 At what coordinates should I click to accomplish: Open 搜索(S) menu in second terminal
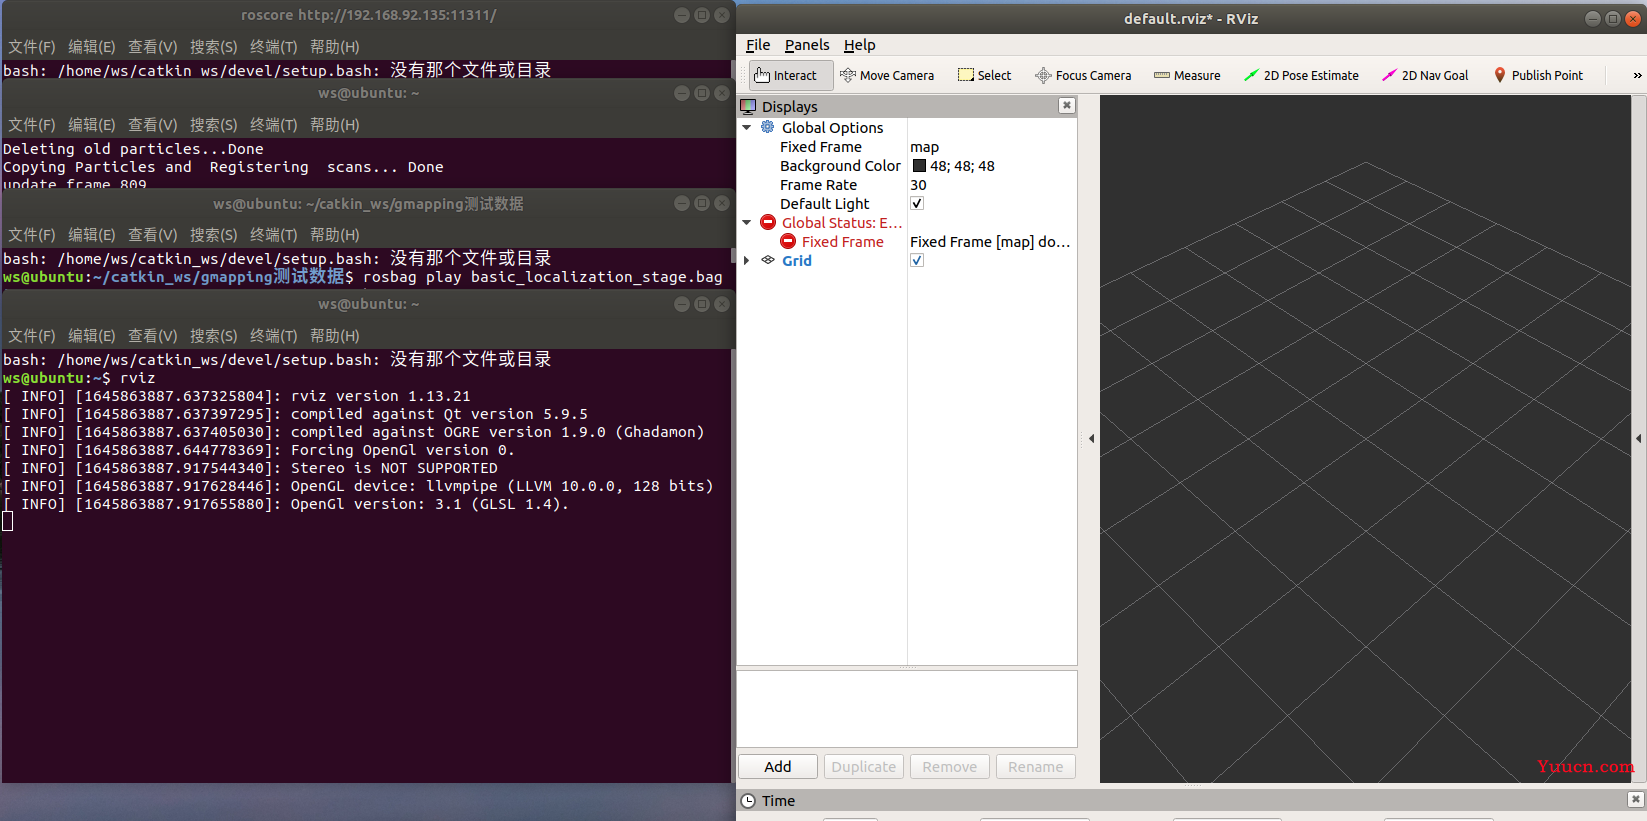(x=214, y=125)
